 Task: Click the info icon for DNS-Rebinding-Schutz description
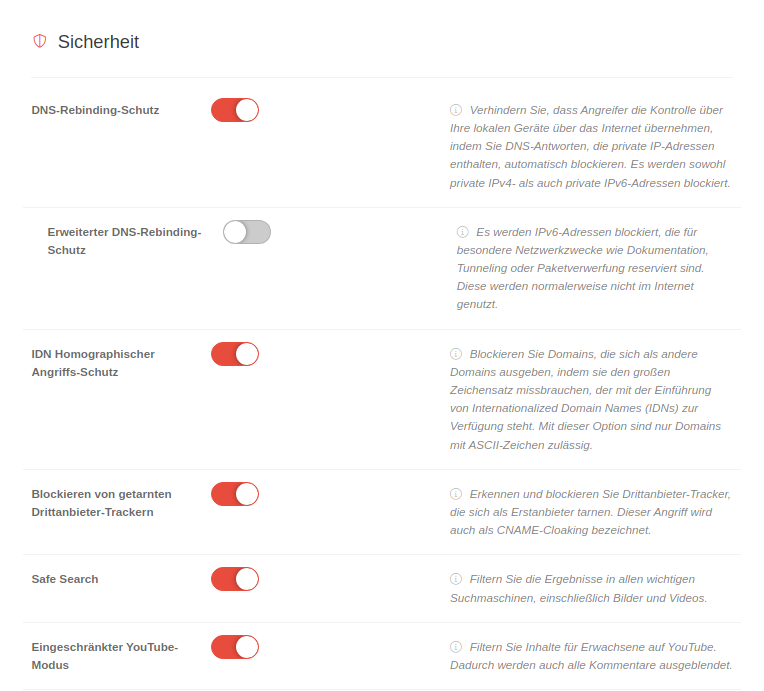point(456,110)
